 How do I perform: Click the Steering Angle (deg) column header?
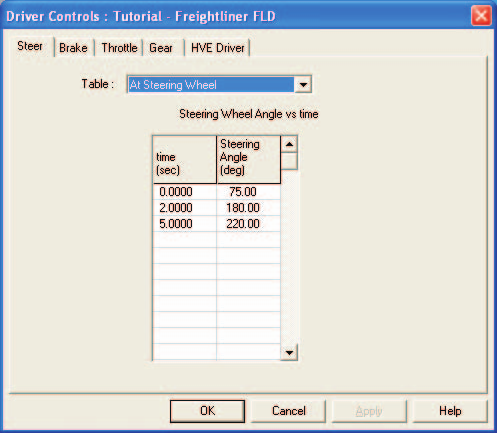249,160
